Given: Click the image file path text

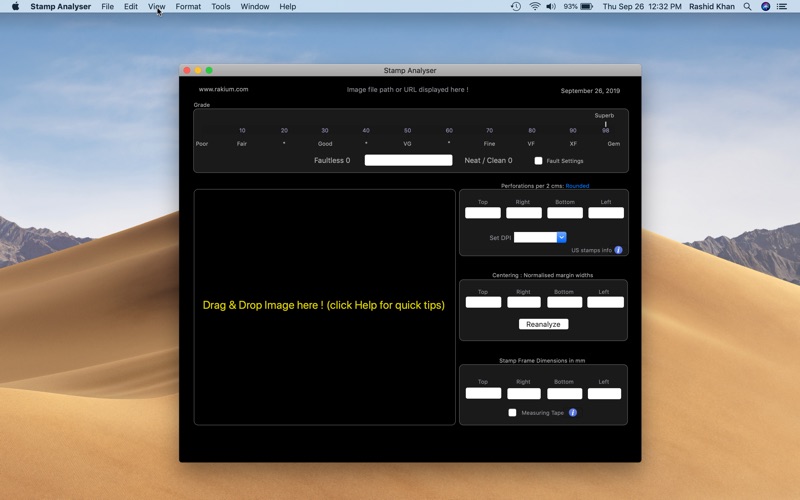Looking at the screenshot, I should pos(407,89).
